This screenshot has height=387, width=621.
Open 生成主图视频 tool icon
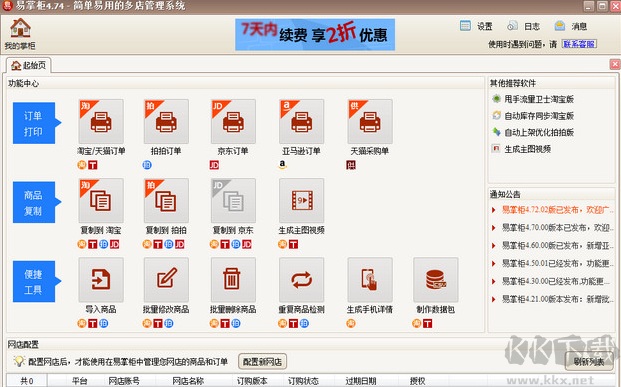[301, 200]
